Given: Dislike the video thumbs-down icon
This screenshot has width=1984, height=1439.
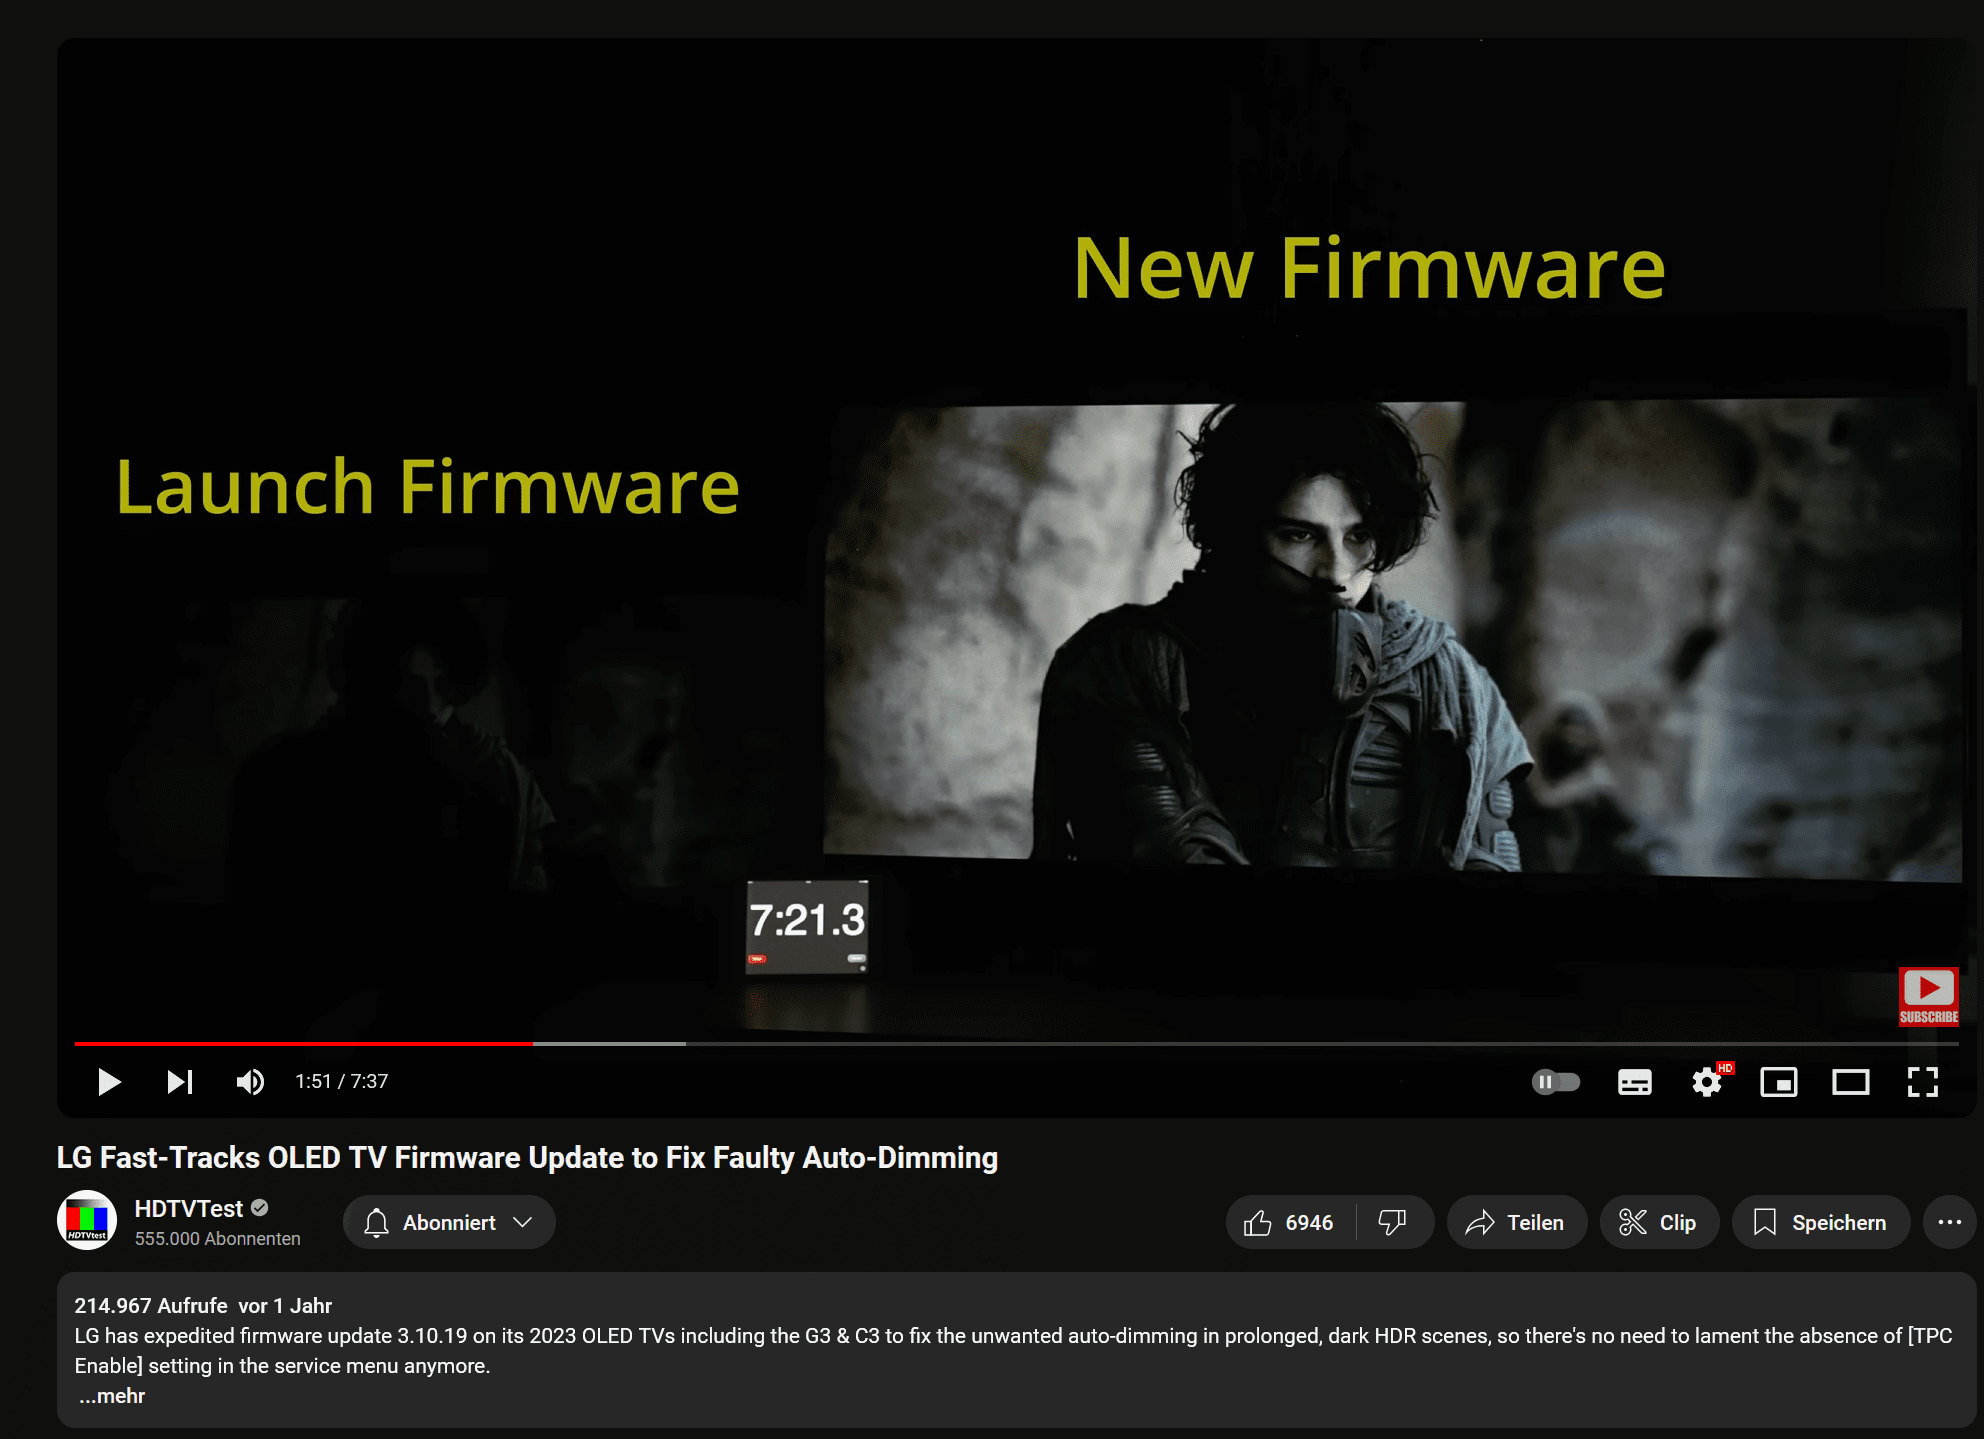Looking at the screenshot, I should [1393, 1222].
